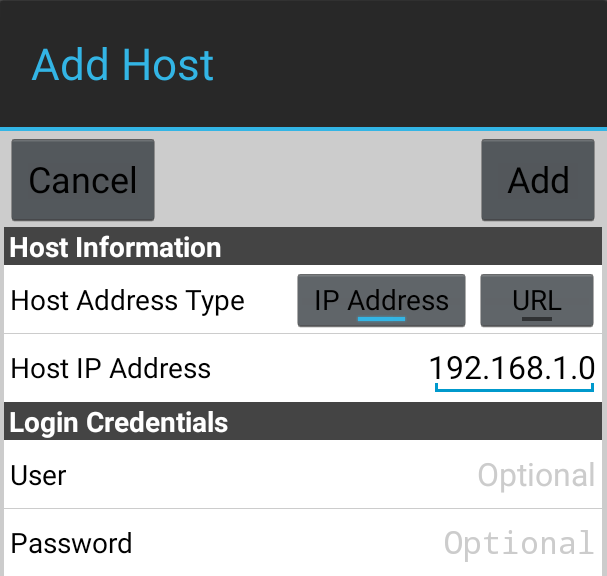Image resolution: width=607 pixels, height=576 pixels.
Task: Tap the dark indicator under URL
Action: (x=537, y=319)
